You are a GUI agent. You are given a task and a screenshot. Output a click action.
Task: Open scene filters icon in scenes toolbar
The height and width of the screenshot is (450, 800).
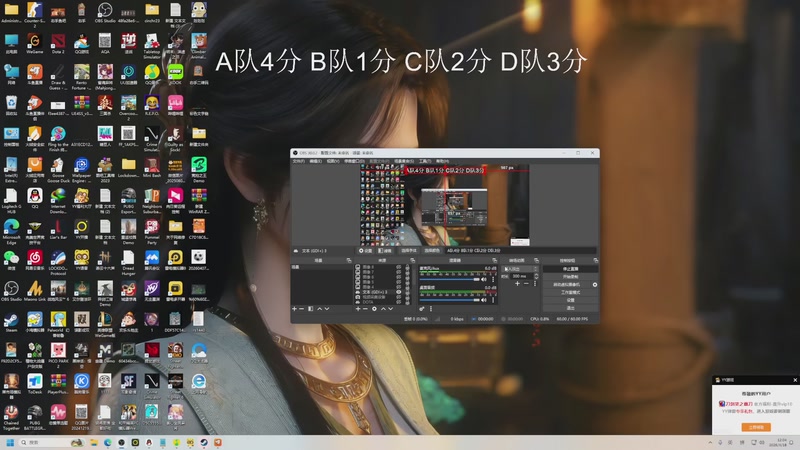[x=311, y=309]
